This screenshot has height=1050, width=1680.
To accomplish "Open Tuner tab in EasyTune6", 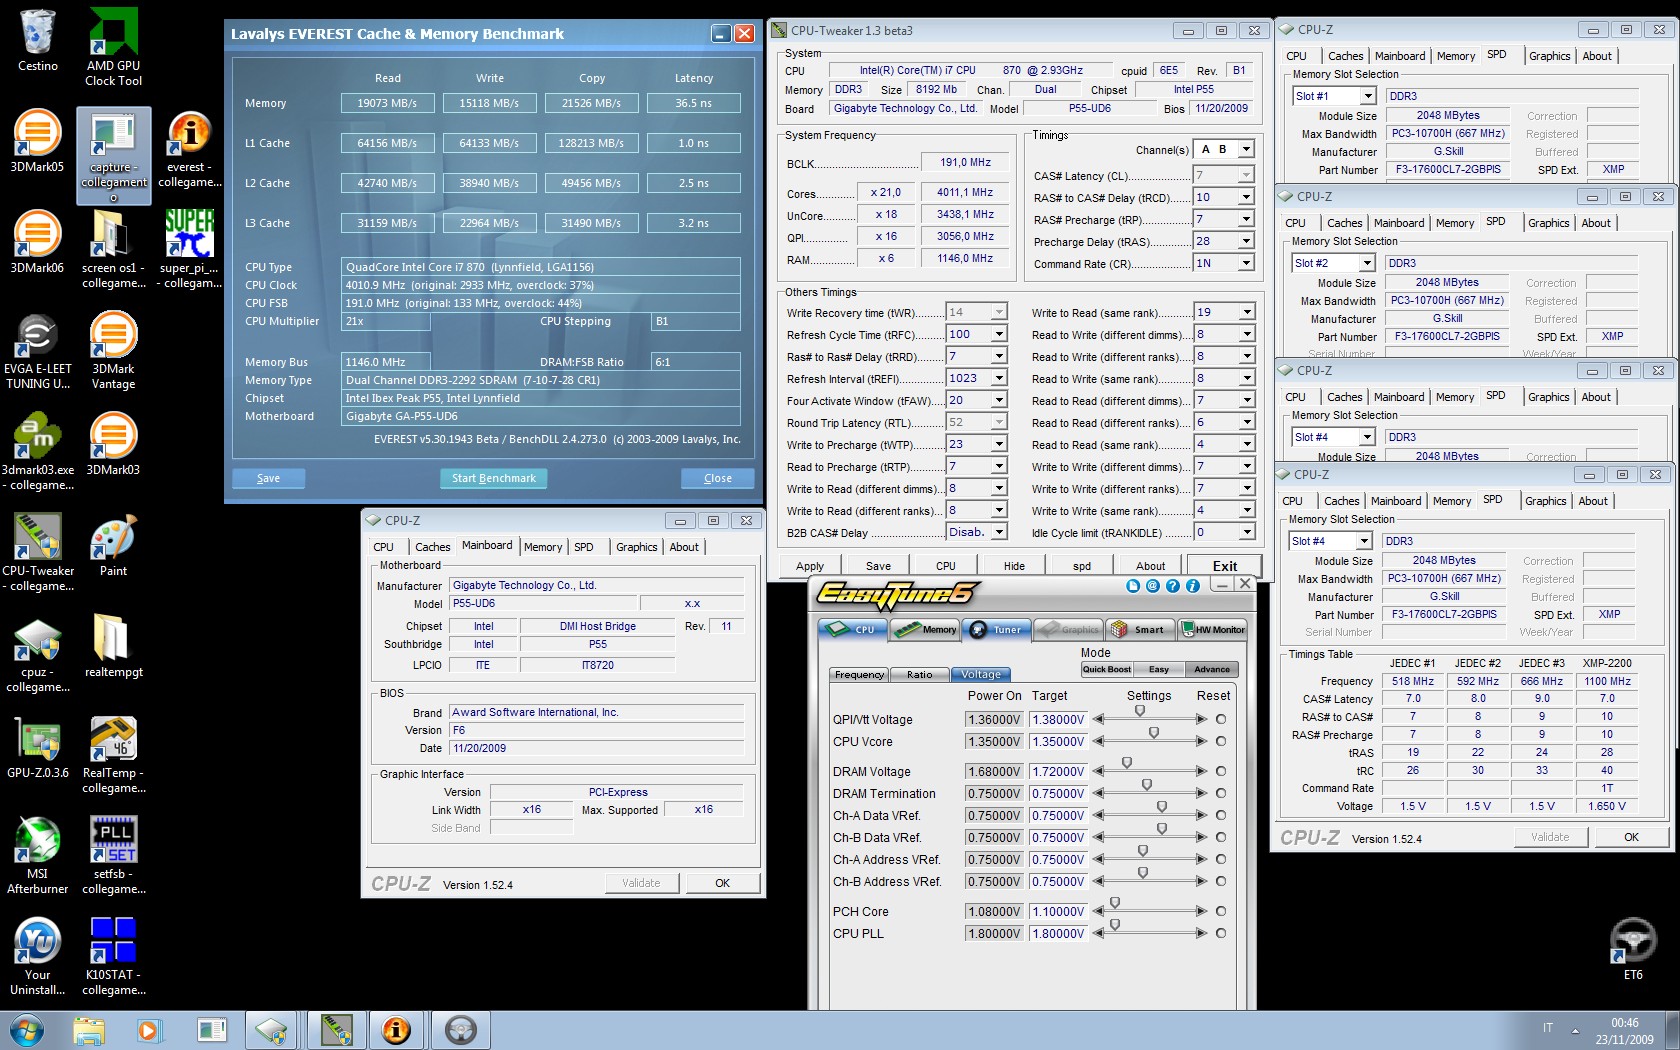I will (998, 629).
